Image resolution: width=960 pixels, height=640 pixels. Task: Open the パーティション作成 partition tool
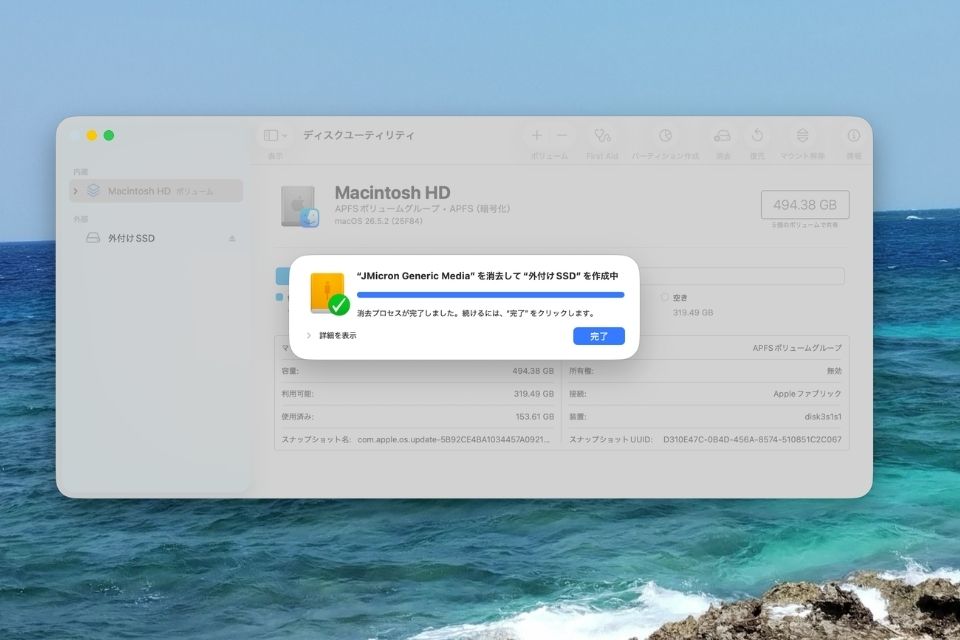point(665,135)
